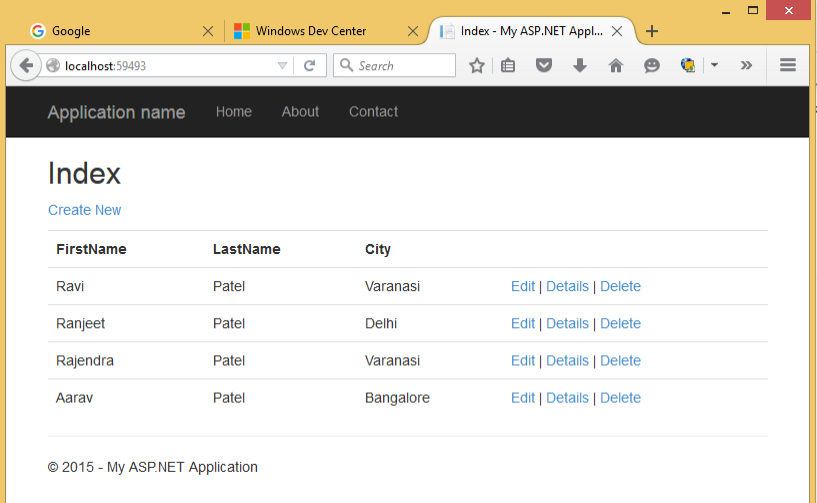Click the Create New link
The image size is (817, 503).
(x=85, y=210)
